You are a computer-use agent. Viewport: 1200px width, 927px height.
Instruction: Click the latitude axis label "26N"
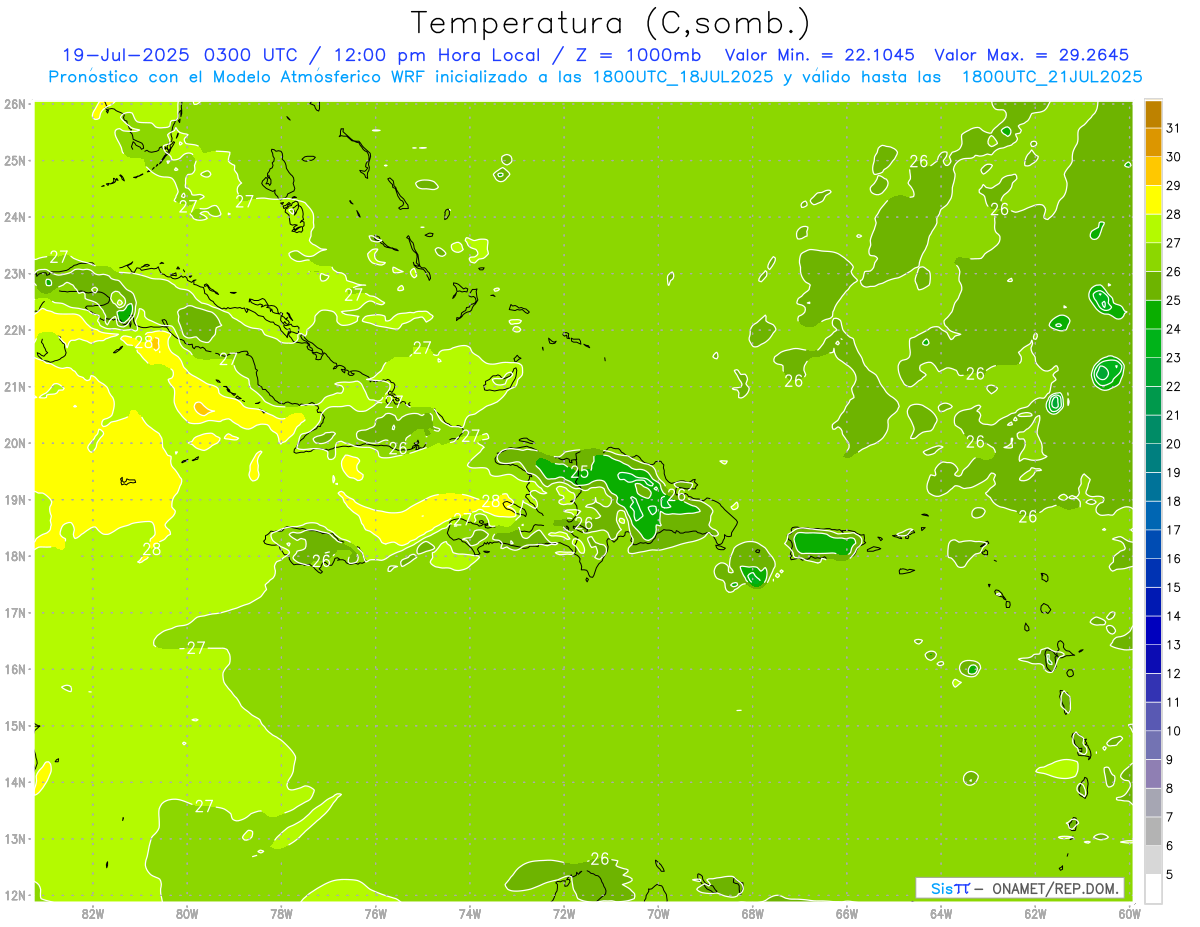click(15, 104)
